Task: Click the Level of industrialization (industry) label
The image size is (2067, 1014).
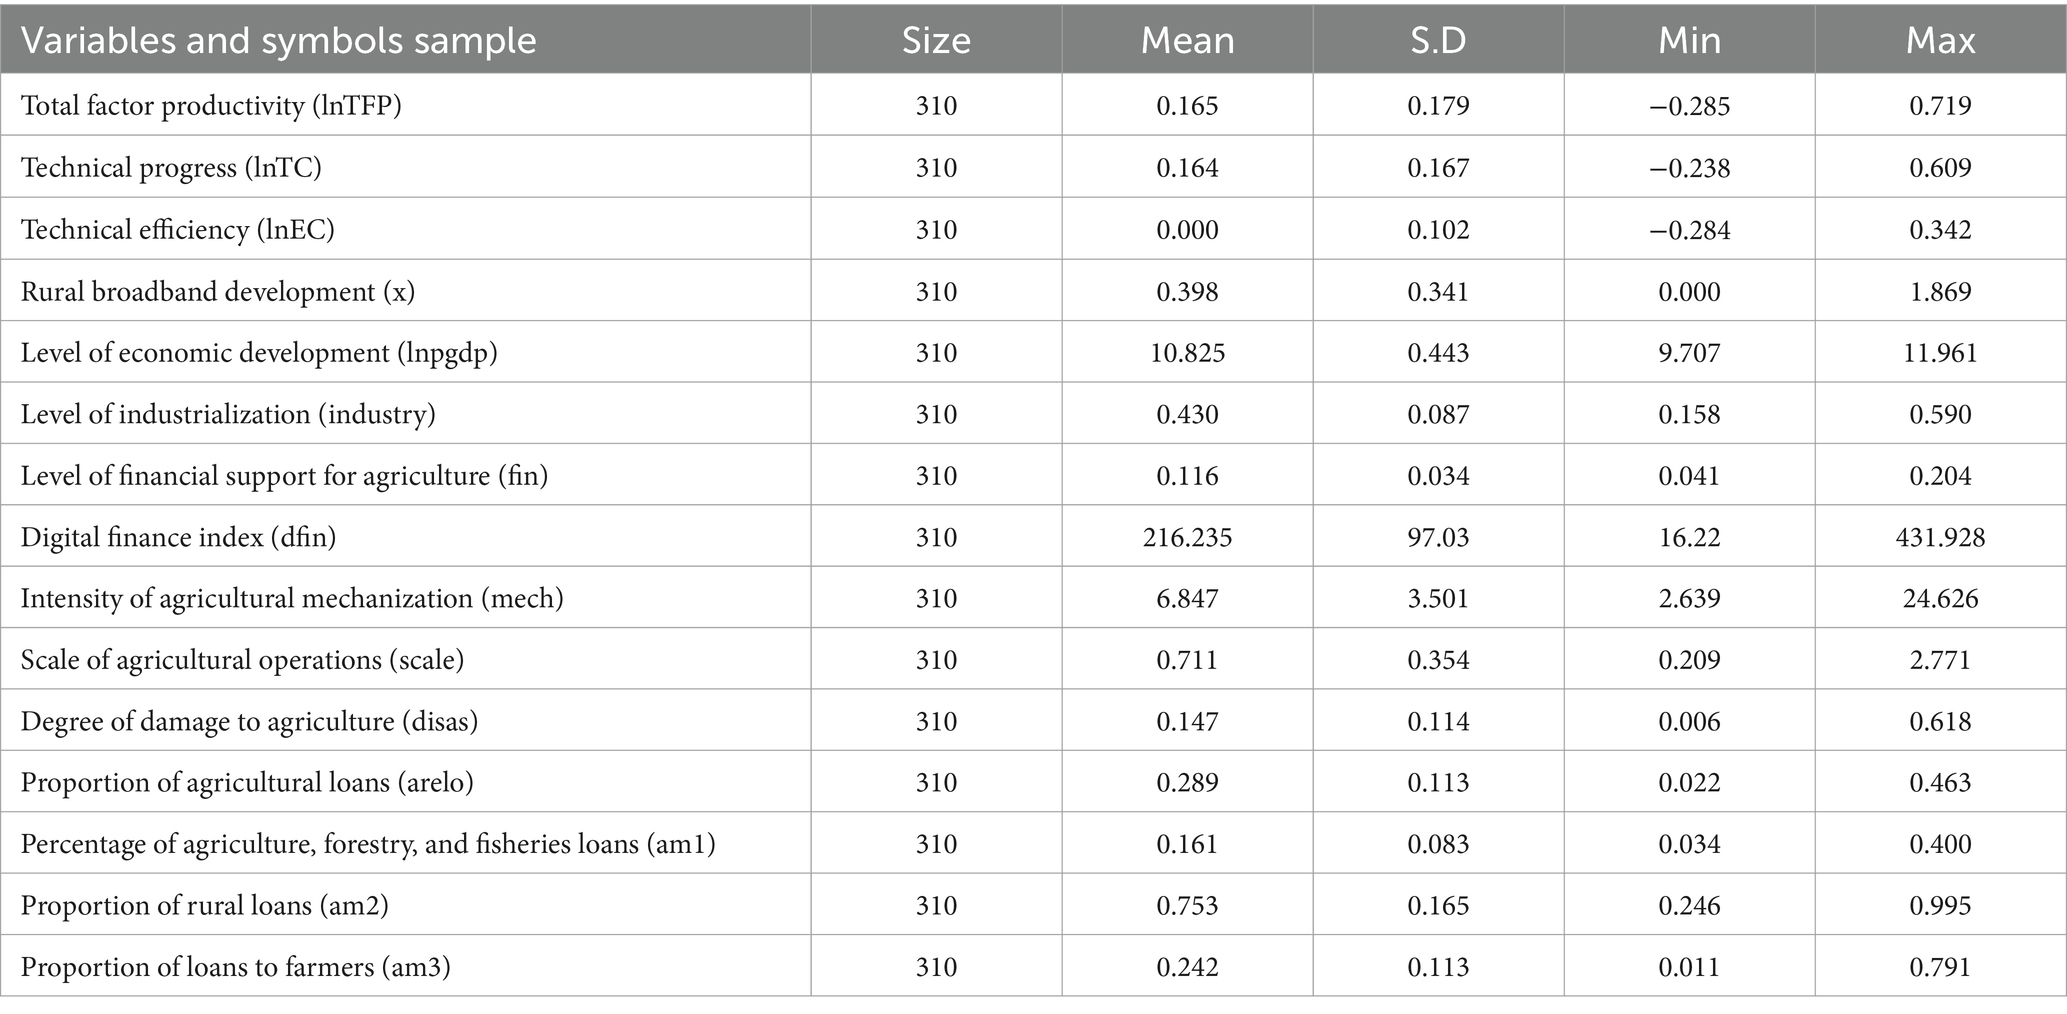Action: [228, 415]
